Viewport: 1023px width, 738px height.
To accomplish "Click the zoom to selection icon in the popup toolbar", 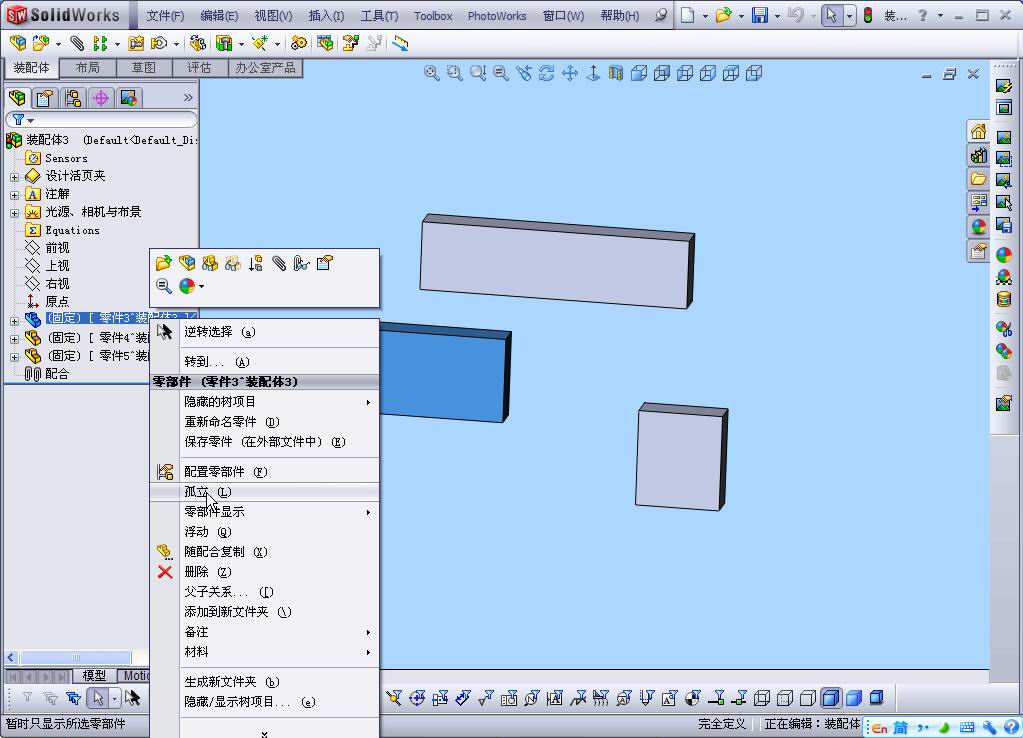I will coord(164,286).
